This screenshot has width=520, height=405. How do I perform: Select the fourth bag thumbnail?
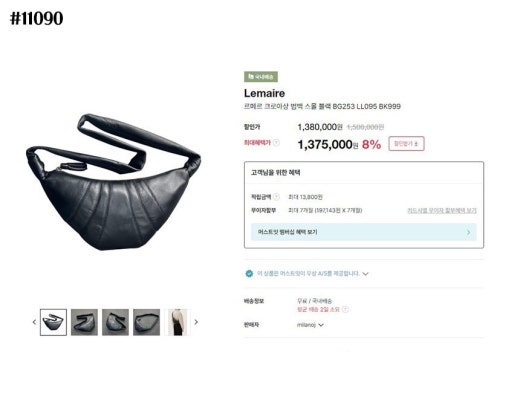[x=146, y=322]
